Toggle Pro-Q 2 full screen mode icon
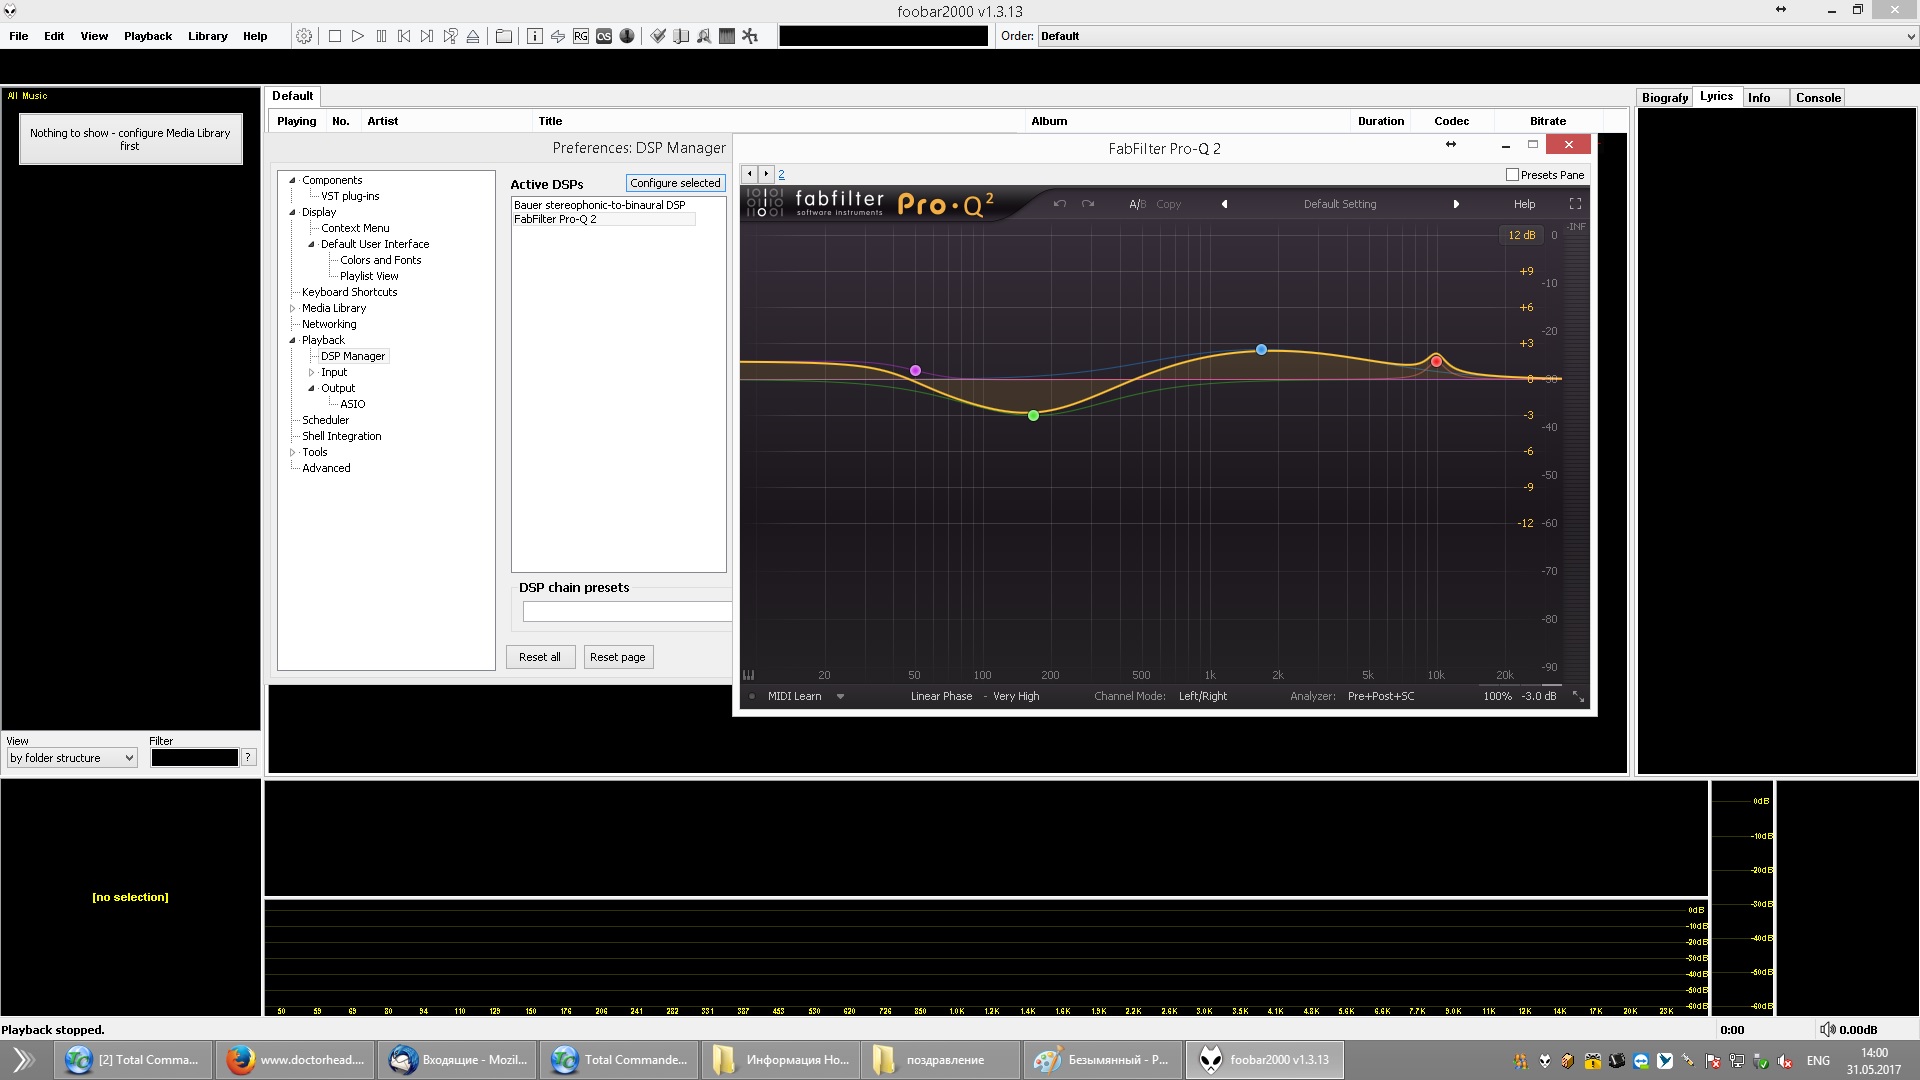 [1575, 204]
